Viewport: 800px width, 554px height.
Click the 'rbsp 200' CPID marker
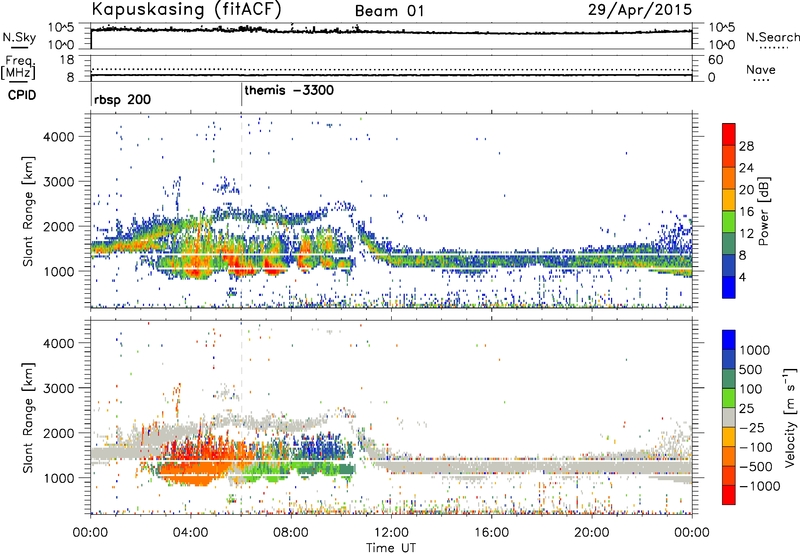122,99
